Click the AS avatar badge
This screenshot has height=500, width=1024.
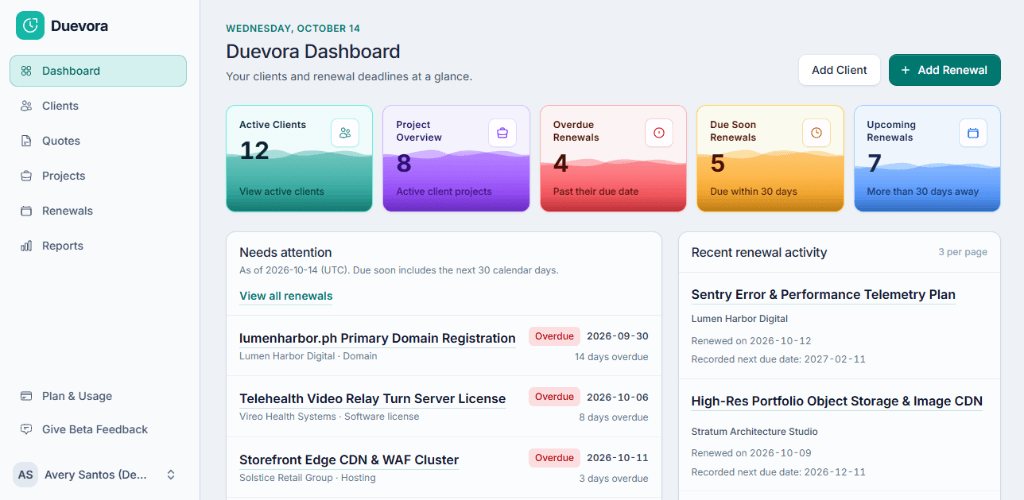[x=25, y=475]
